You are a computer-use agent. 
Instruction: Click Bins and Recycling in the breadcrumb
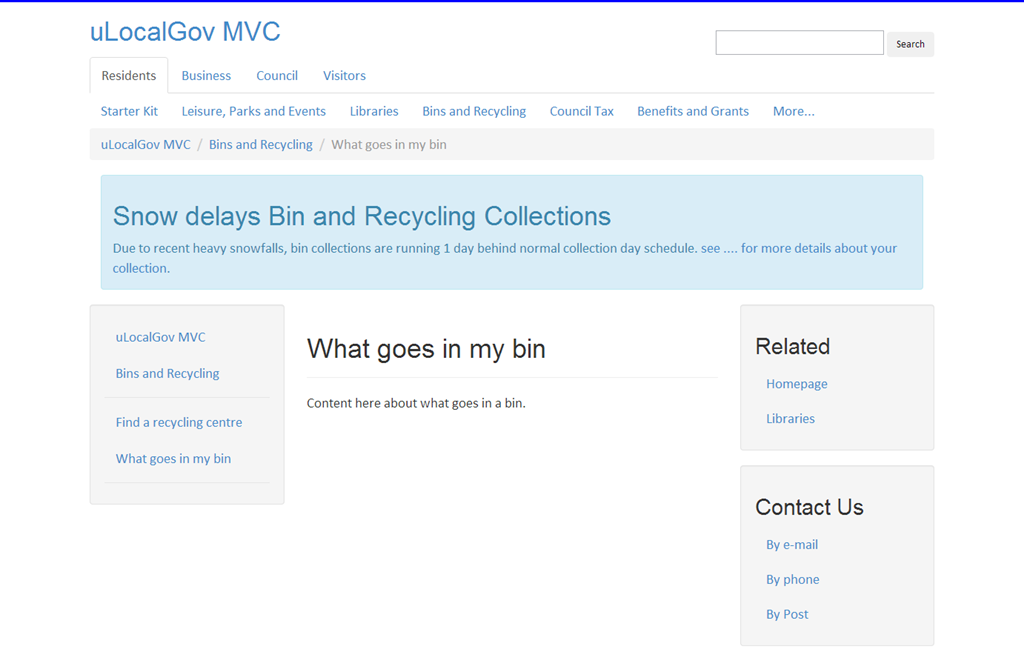pos(260,145)
